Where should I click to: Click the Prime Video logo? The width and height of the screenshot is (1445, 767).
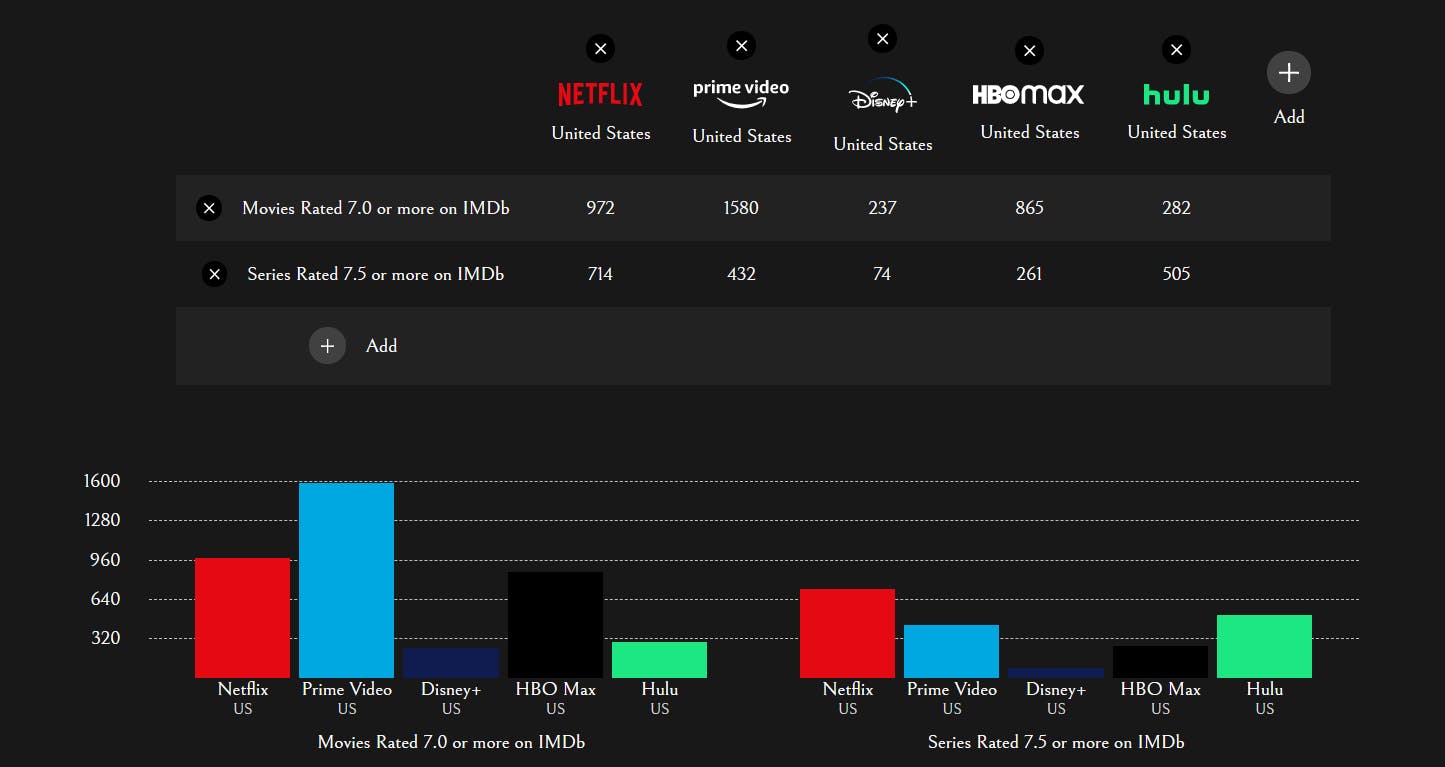pyautogui.click(x=741, y=94)
